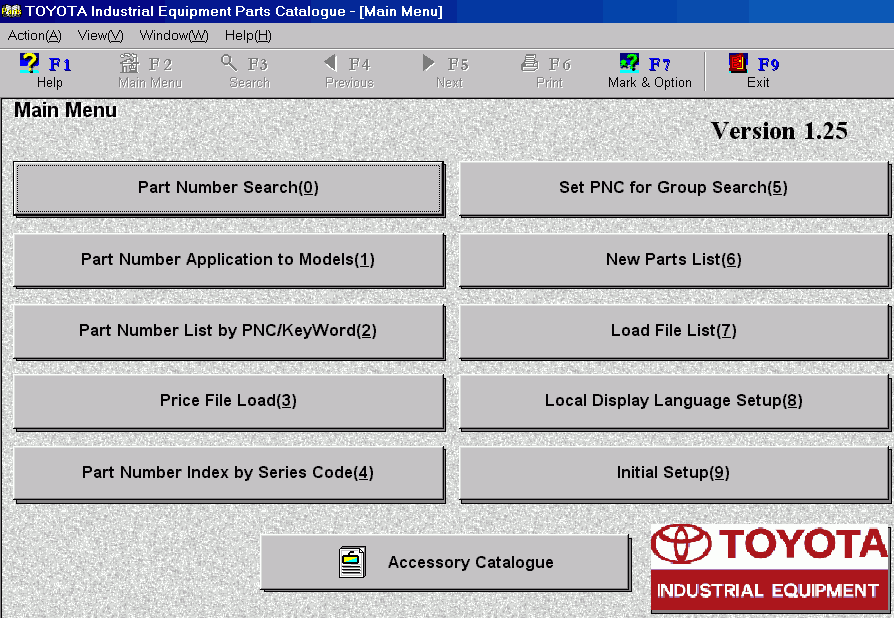This screenshot has width=894, height=618.
Task: Choose Set PNC for Group Search(5)
Action: tap(674, 188)
